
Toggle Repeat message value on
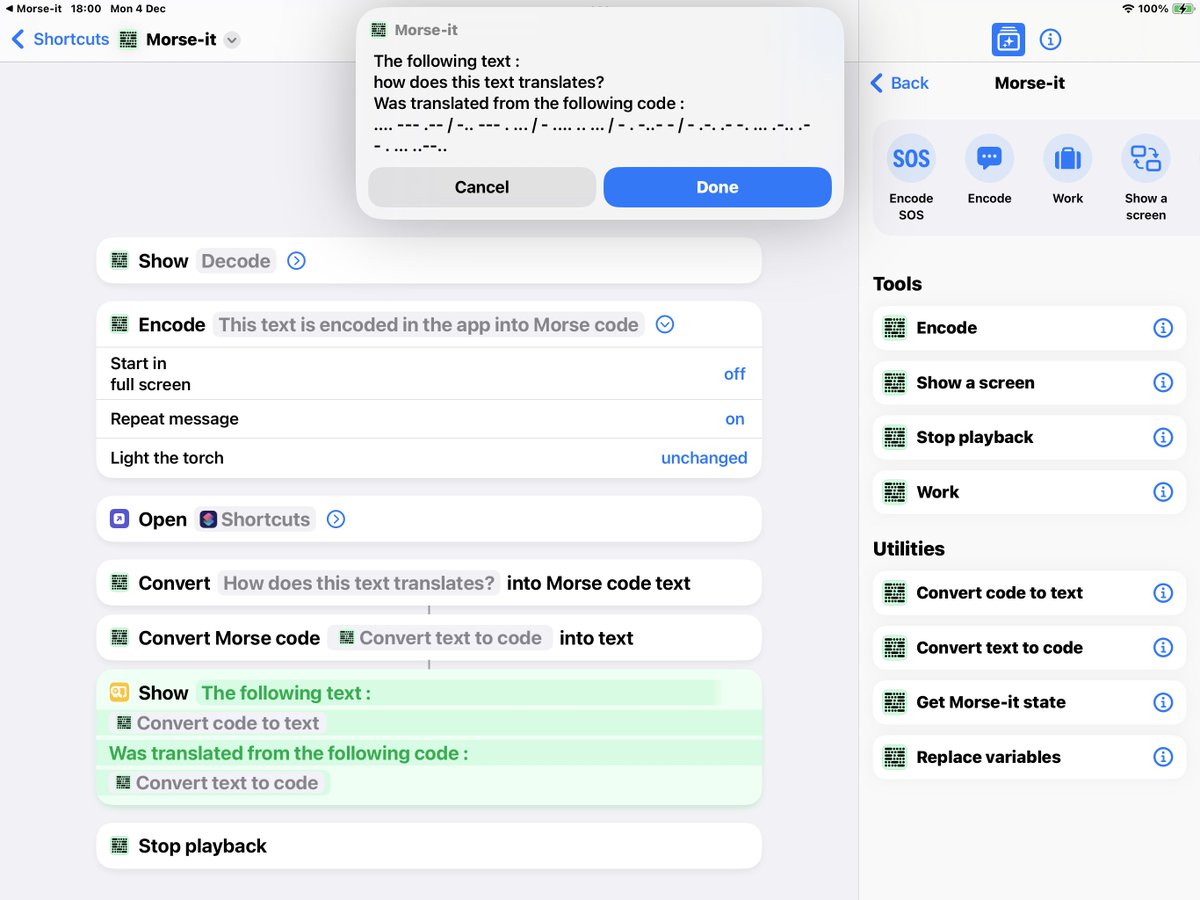pos(735,419)
